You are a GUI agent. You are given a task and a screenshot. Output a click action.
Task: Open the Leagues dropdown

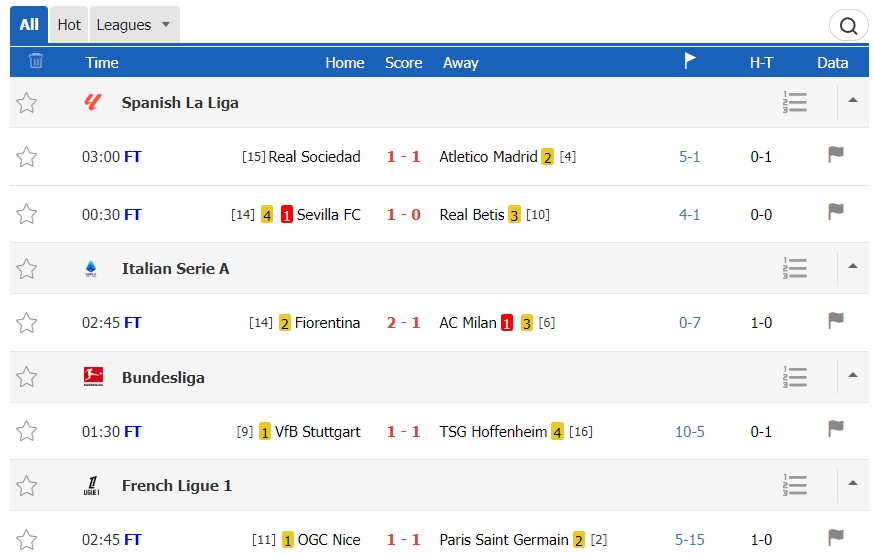coord(134,25)
